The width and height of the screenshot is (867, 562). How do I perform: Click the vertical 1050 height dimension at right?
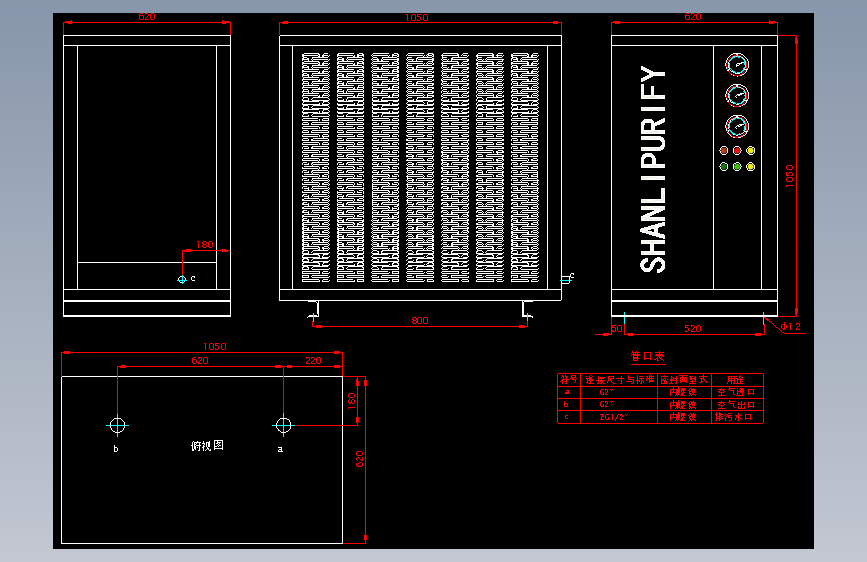[x=790, y=176]
